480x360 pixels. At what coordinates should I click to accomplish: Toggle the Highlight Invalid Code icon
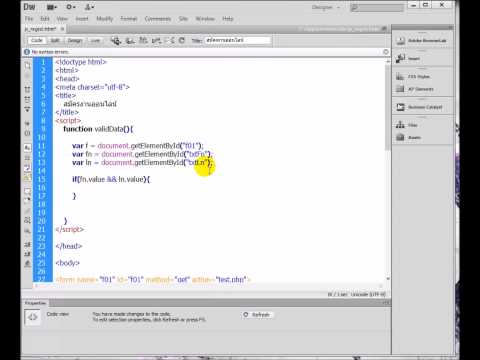[27, 158]
